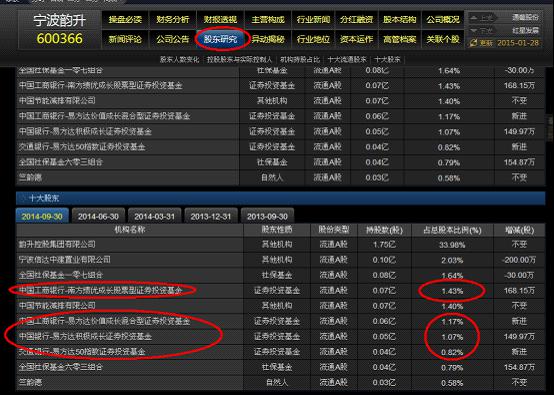Click the refresh icon beside 更新 date
The height and width of the screenshot is (395, 554).
(473, 43)
